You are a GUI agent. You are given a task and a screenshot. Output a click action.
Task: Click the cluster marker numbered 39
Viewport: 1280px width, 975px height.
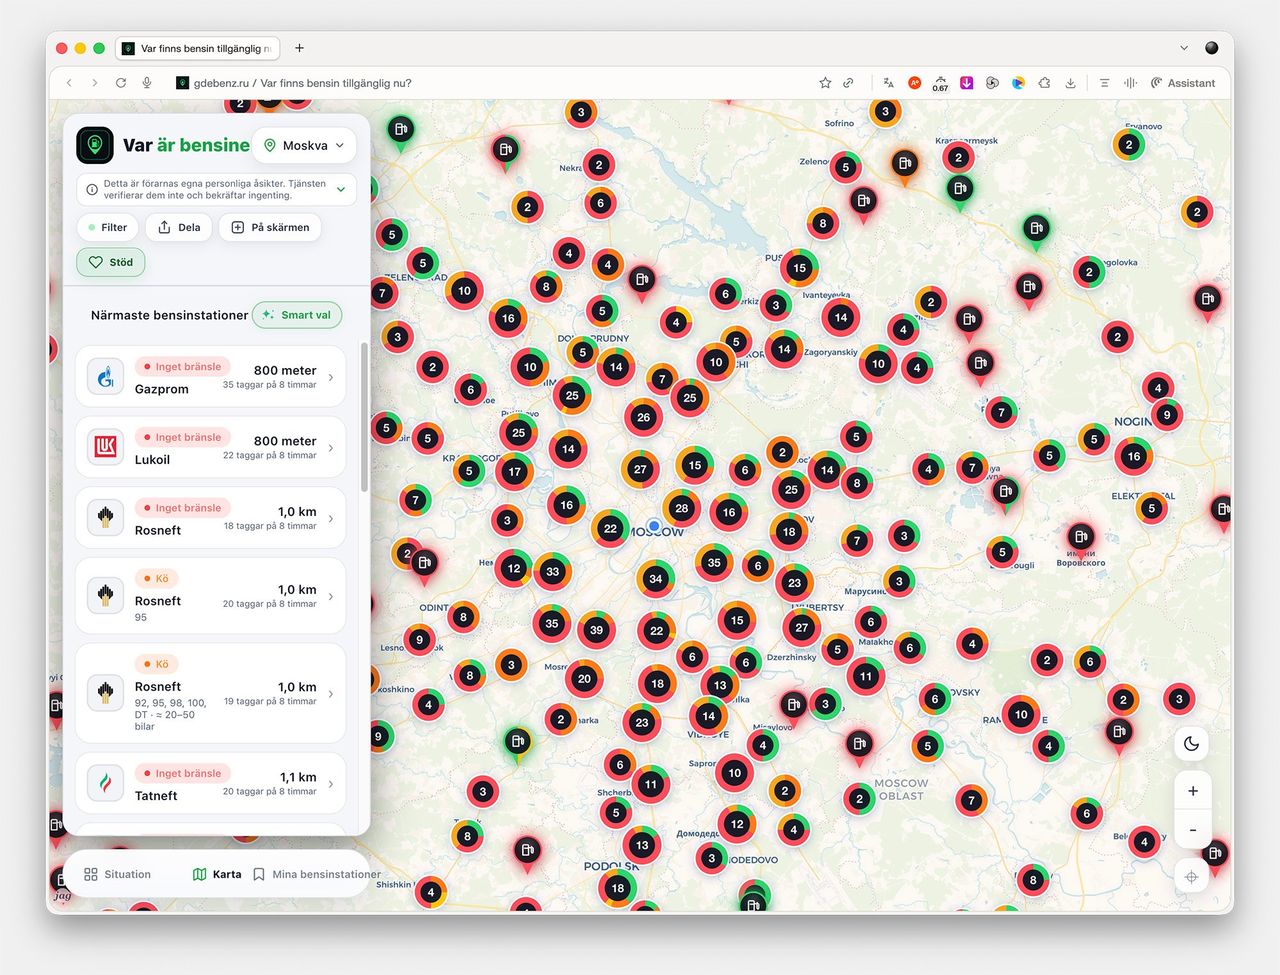pyautogui.click(x=596, y=630)
